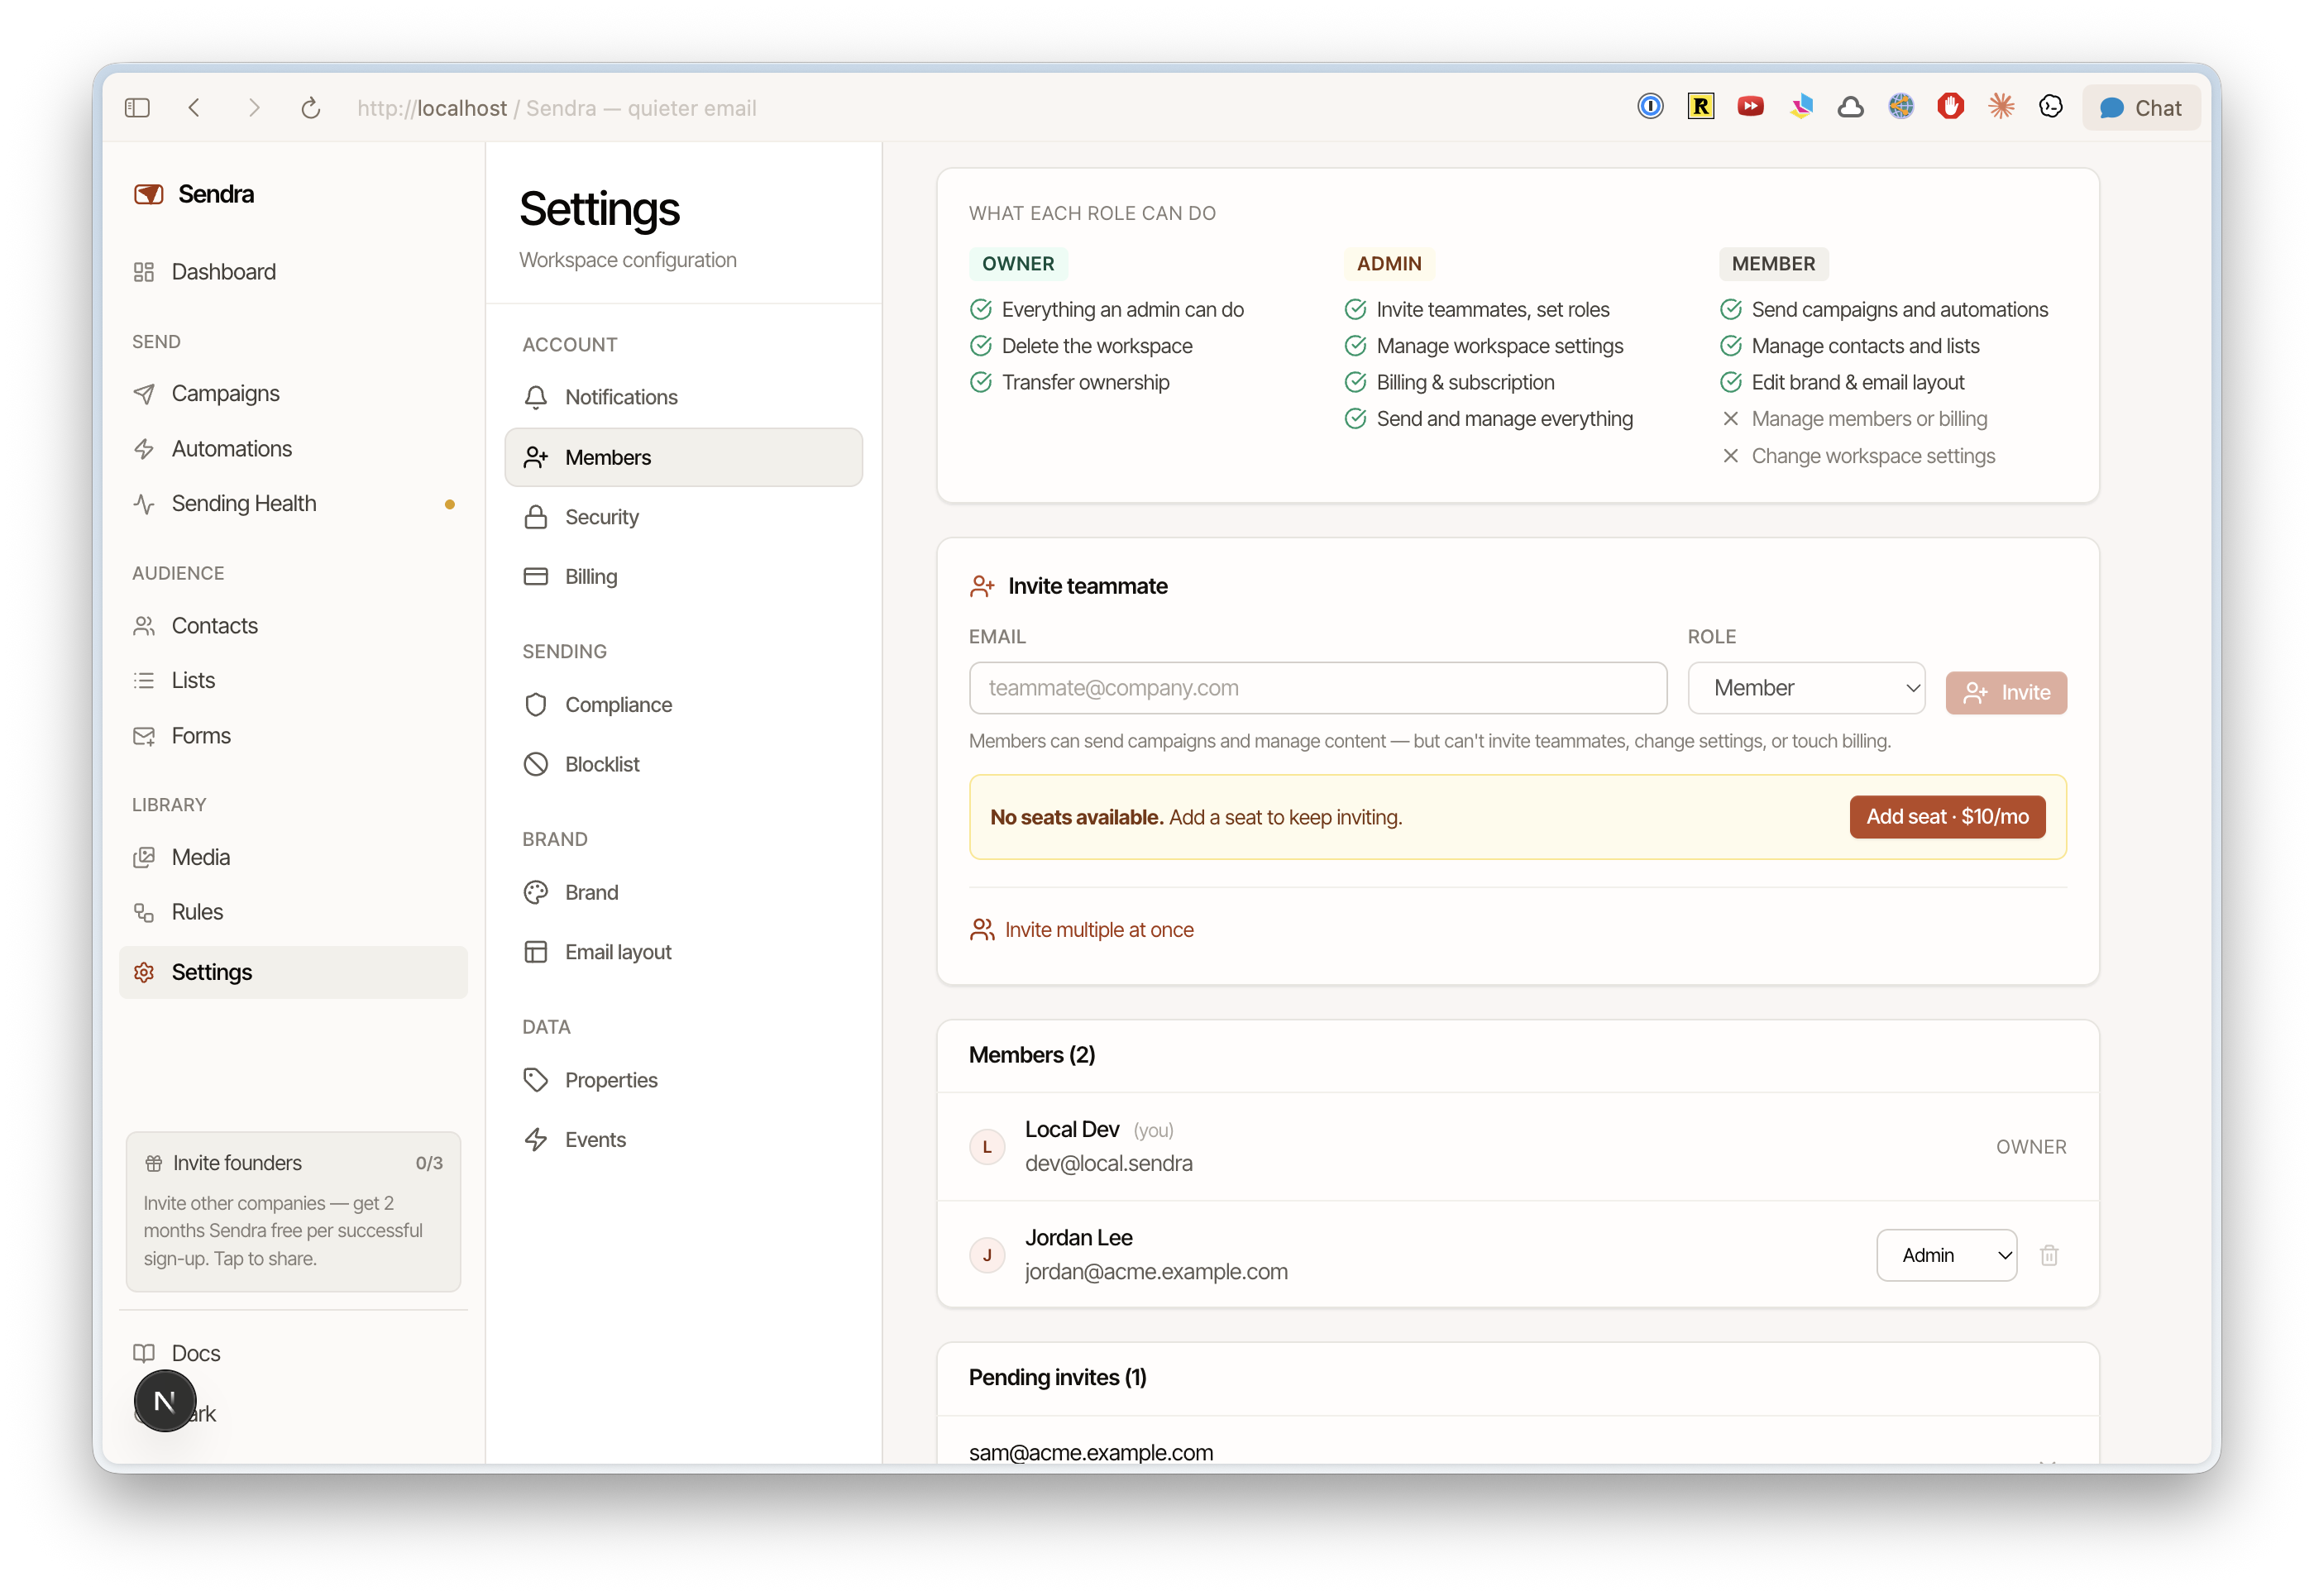Image resolution: width=2314 pixels, height=1596 pixels.
Task: Open the invite Role dropdown showing Member
Action: pos(1806,688)
